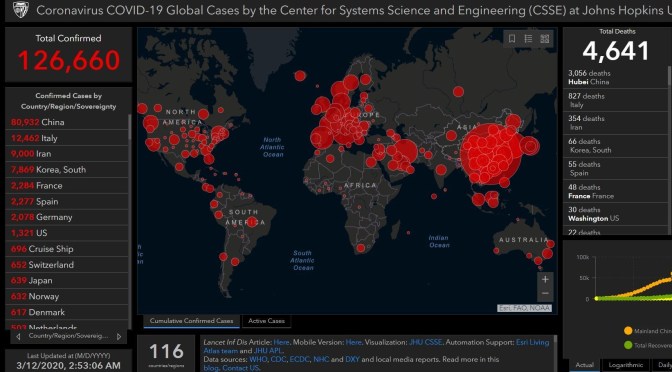
Task: Zoom out on the map with minus
Action: click(545, 294)
